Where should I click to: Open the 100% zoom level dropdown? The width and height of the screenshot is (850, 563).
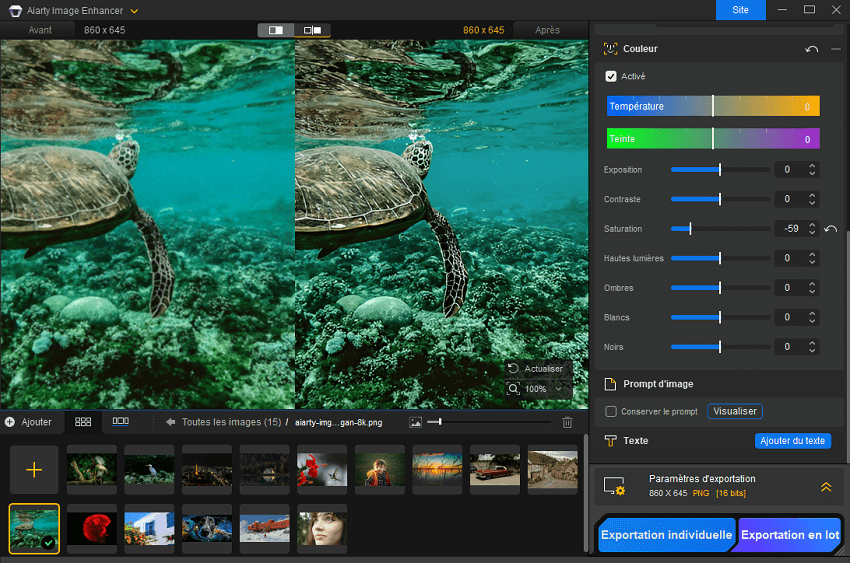pyautogui.click(x=557, y=389)
